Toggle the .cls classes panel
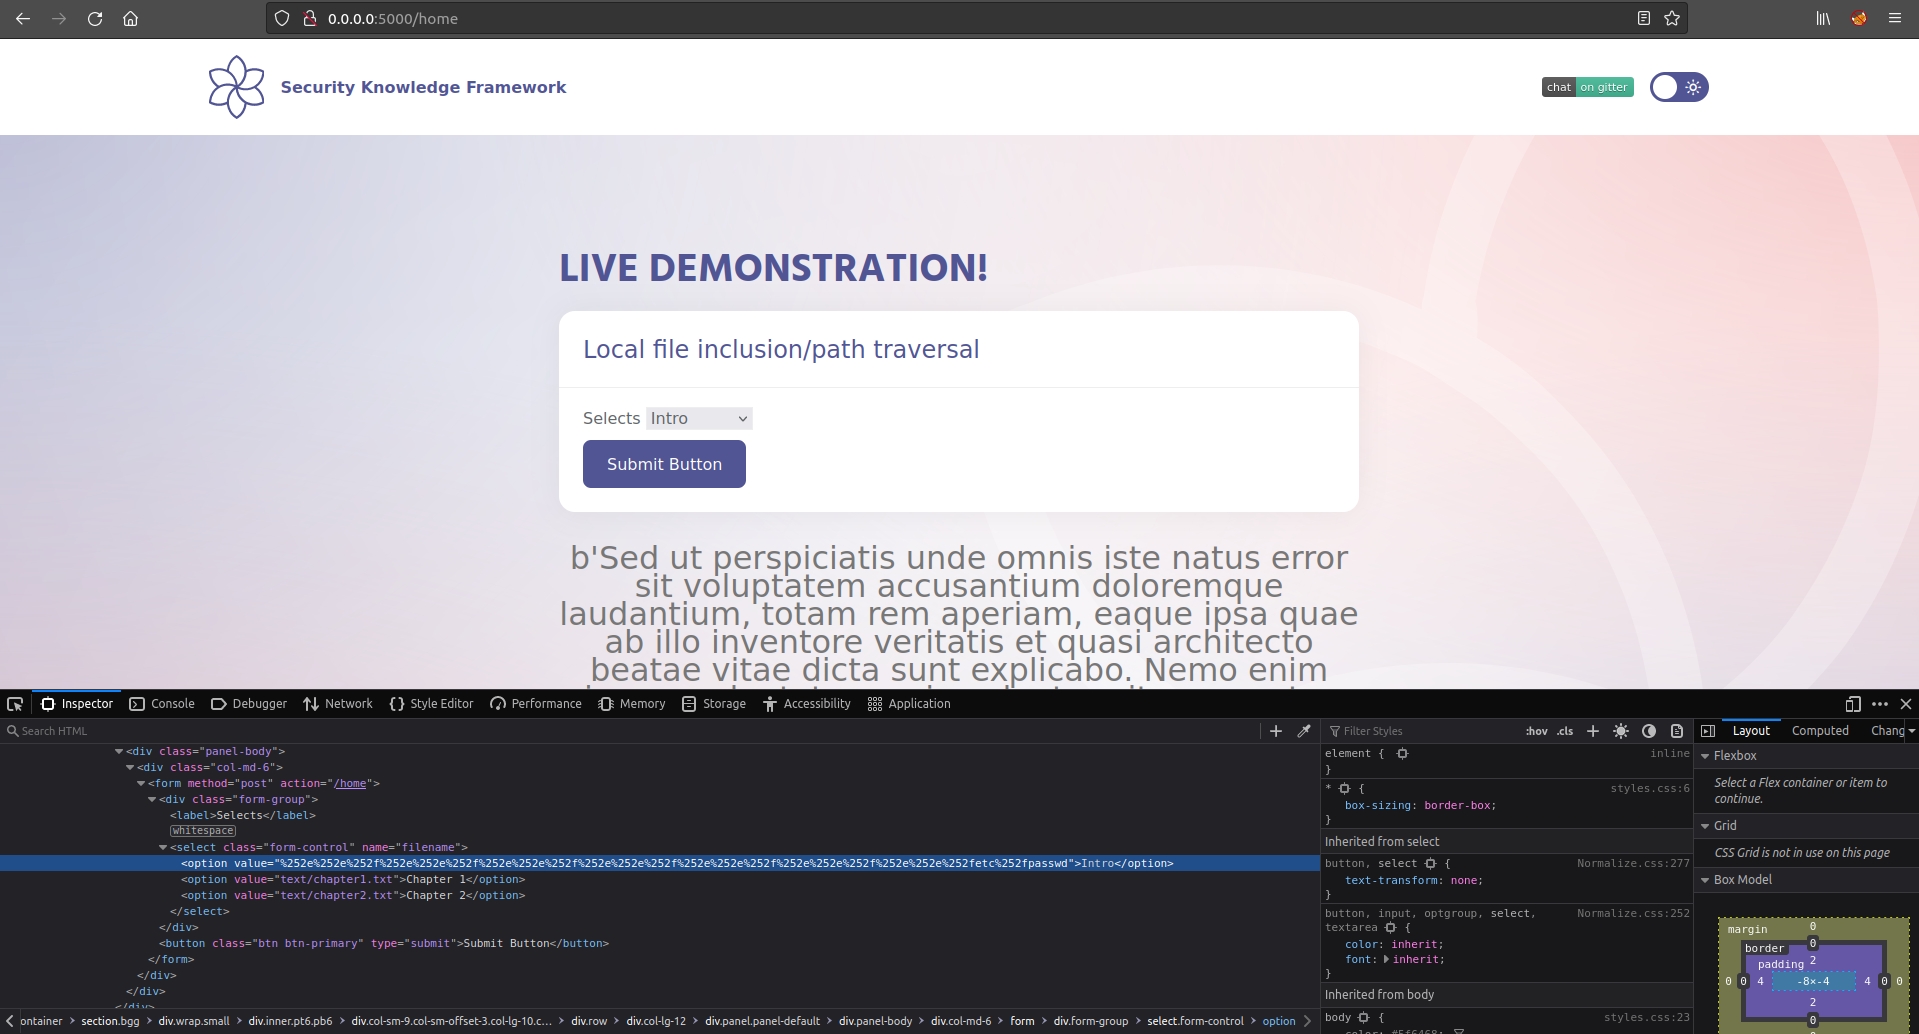This screenshot has width=1919, height=1034. point(1565,731)
